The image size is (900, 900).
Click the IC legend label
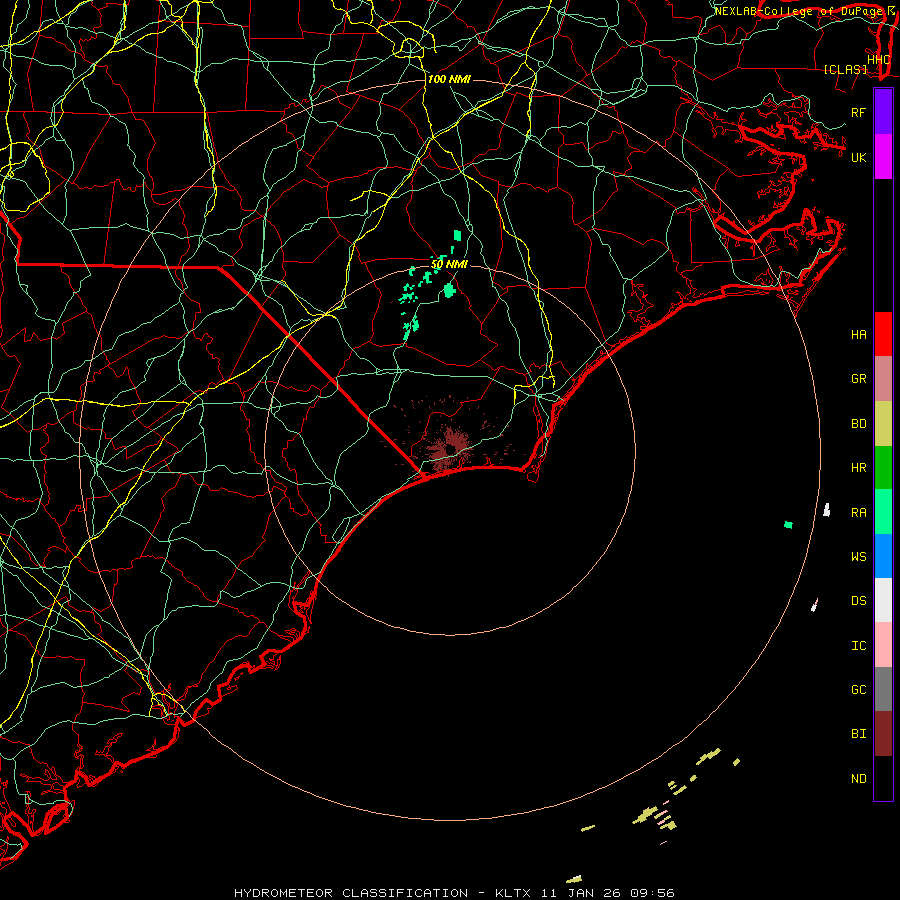[x=859, y=646]
